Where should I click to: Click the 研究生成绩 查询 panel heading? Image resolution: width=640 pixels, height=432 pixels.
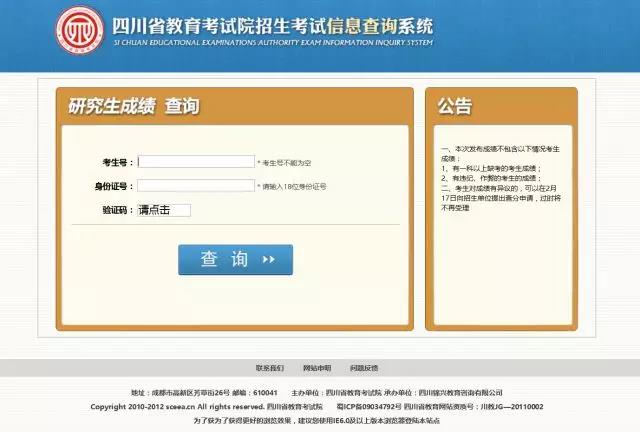point(133,106)
